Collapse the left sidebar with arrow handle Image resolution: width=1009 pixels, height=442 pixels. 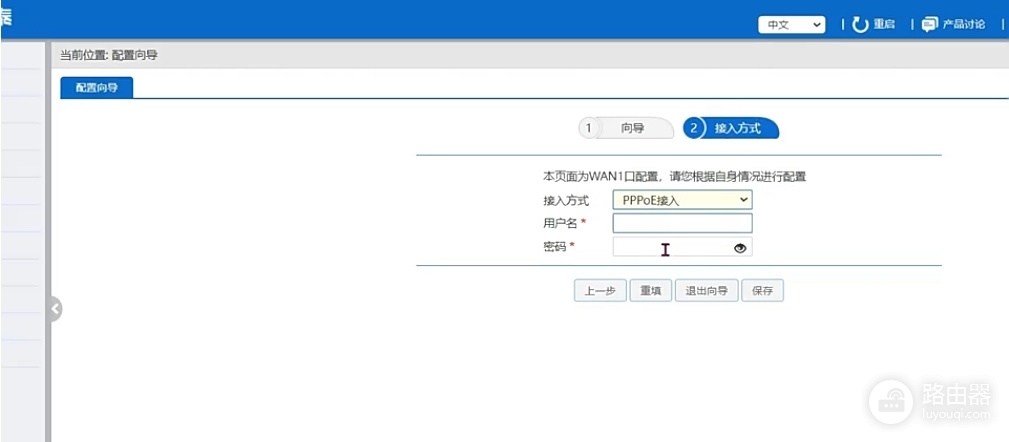[56, 309]
